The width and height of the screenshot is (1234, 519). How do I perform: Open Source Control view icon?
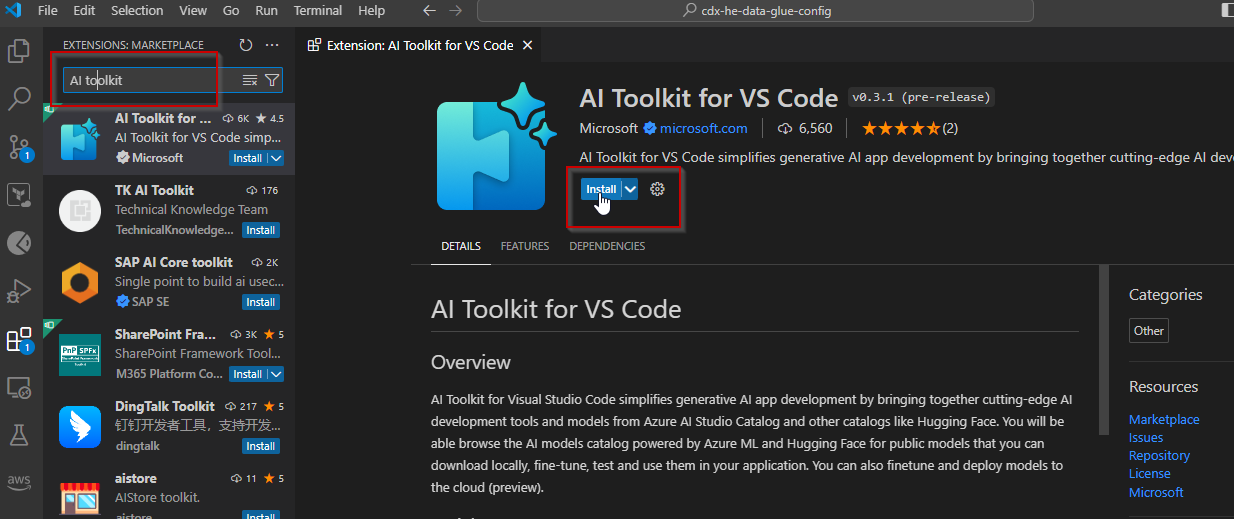(19, 147)
